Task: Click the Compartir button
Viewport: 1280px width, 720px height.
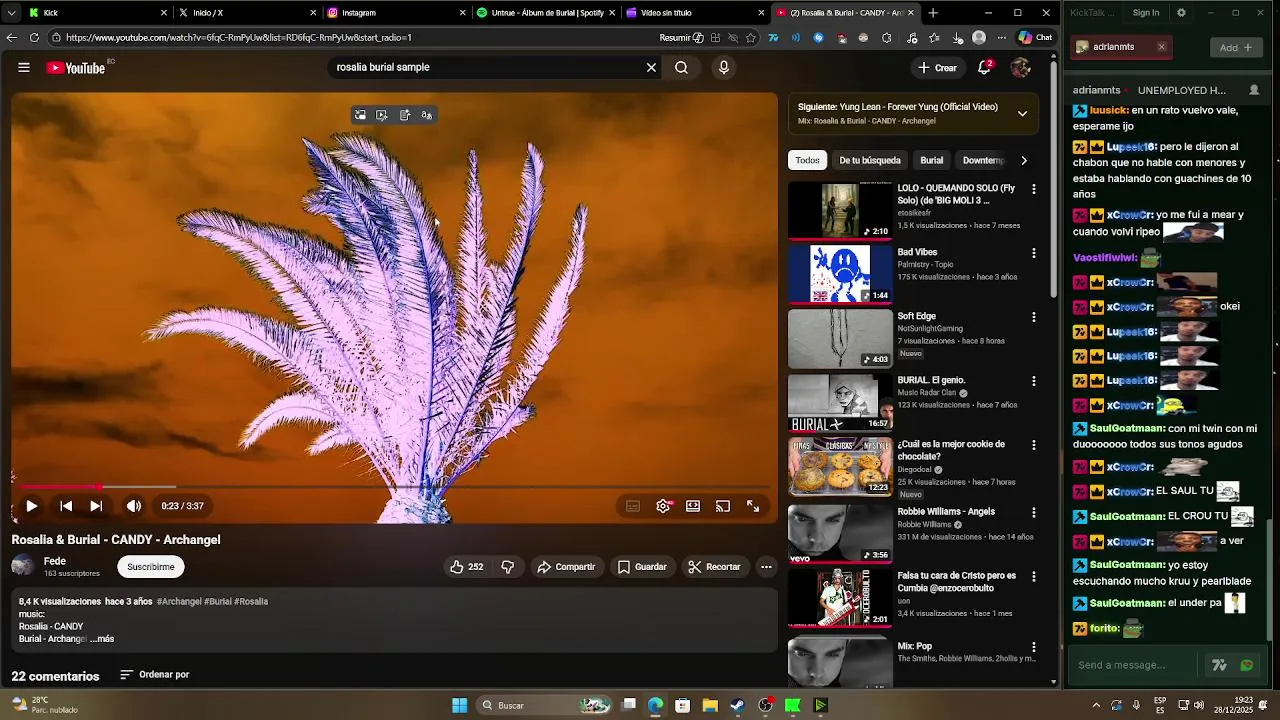Action: tap(566, 567)
